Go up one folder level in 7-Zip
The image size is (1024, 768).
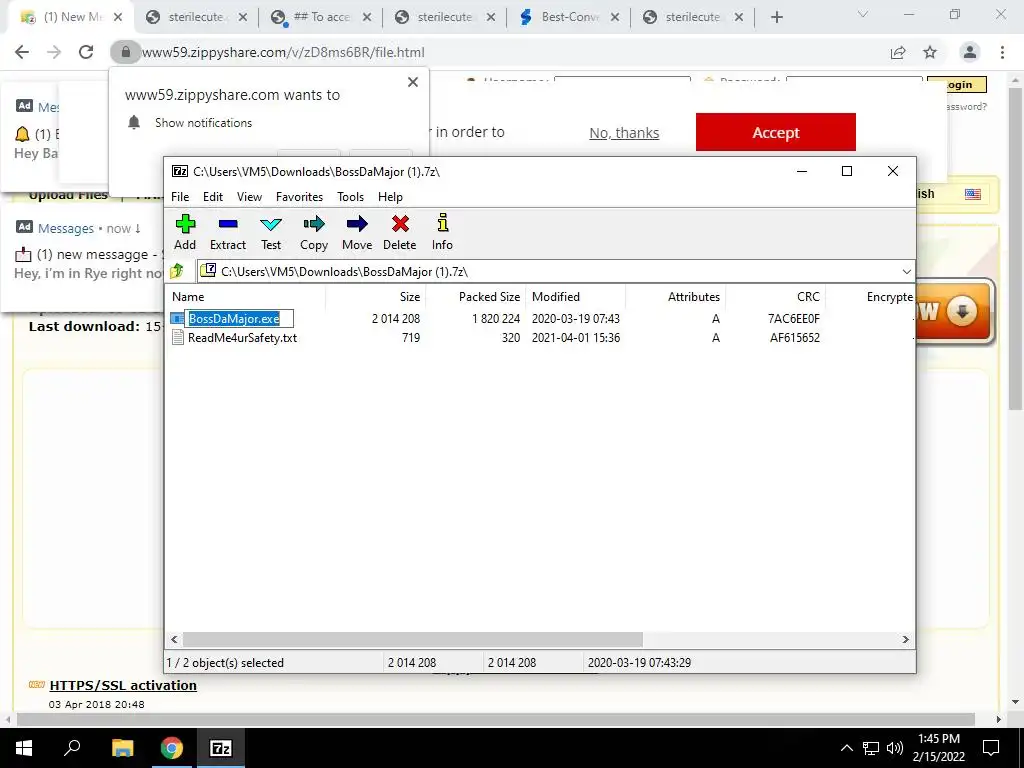(x=177, y=271)
